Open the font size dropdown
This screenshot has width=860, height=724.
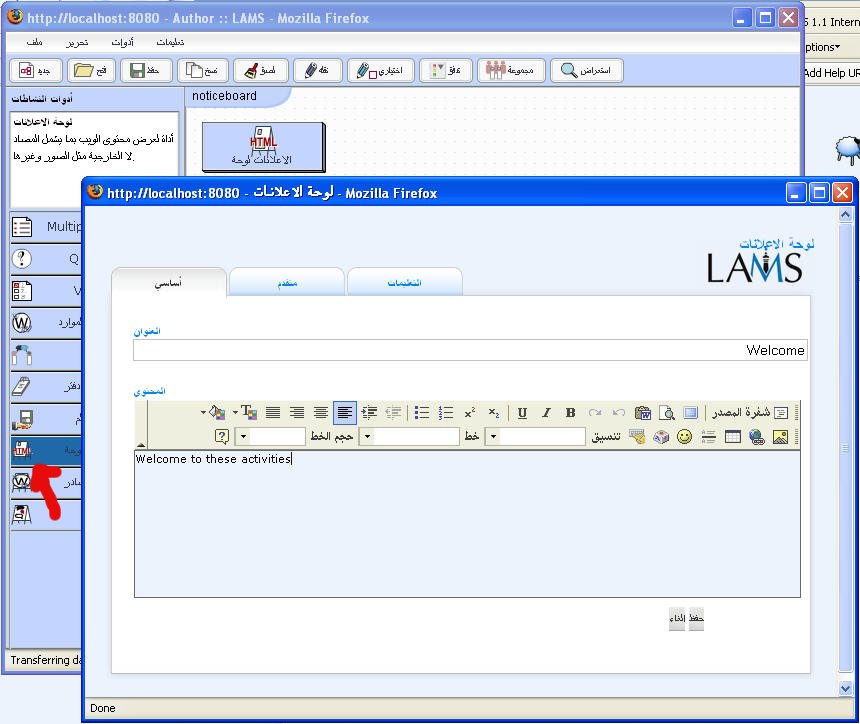pos(243,437)
